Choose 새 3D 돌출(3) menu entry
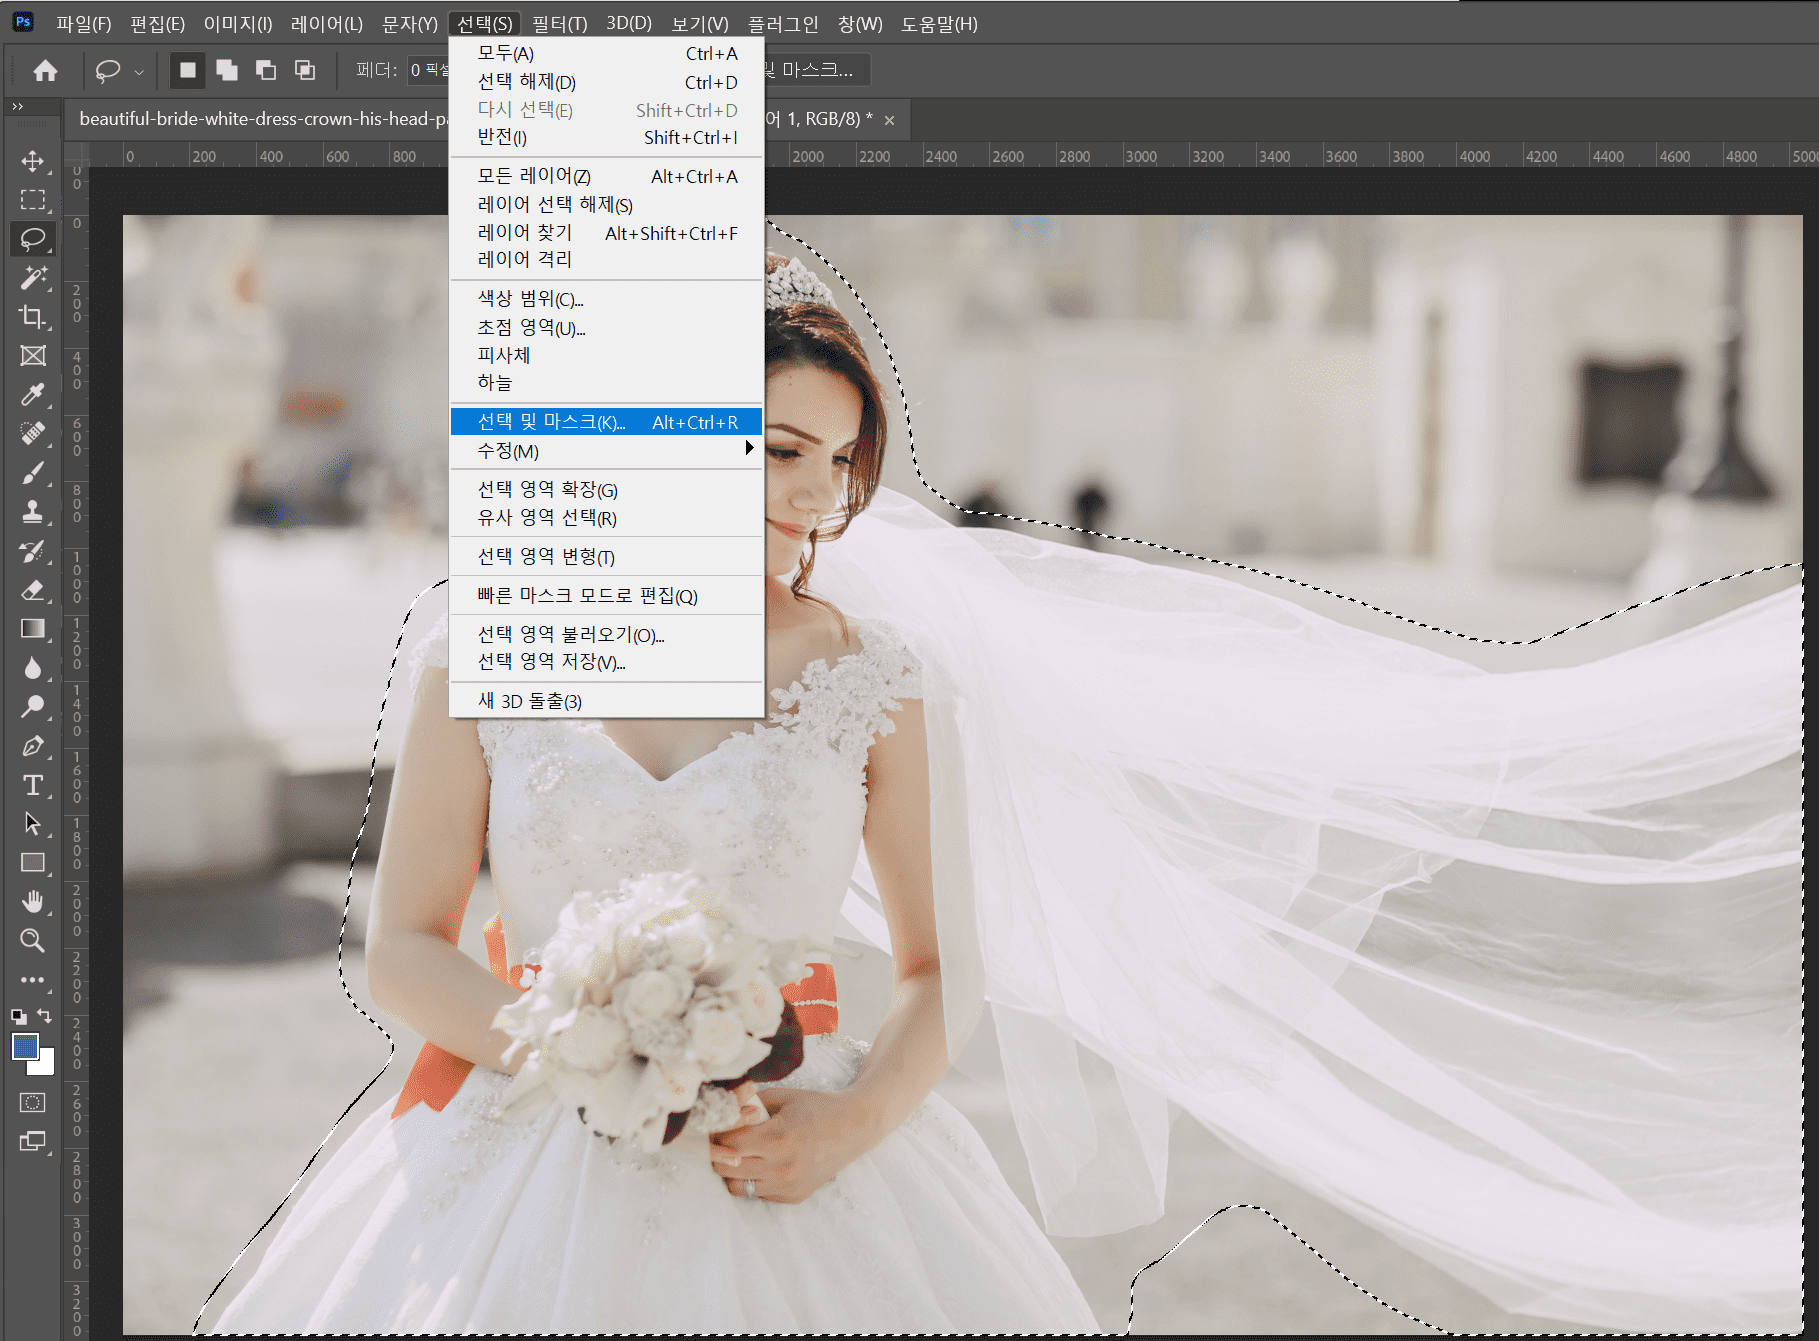 tap(606, 701)
